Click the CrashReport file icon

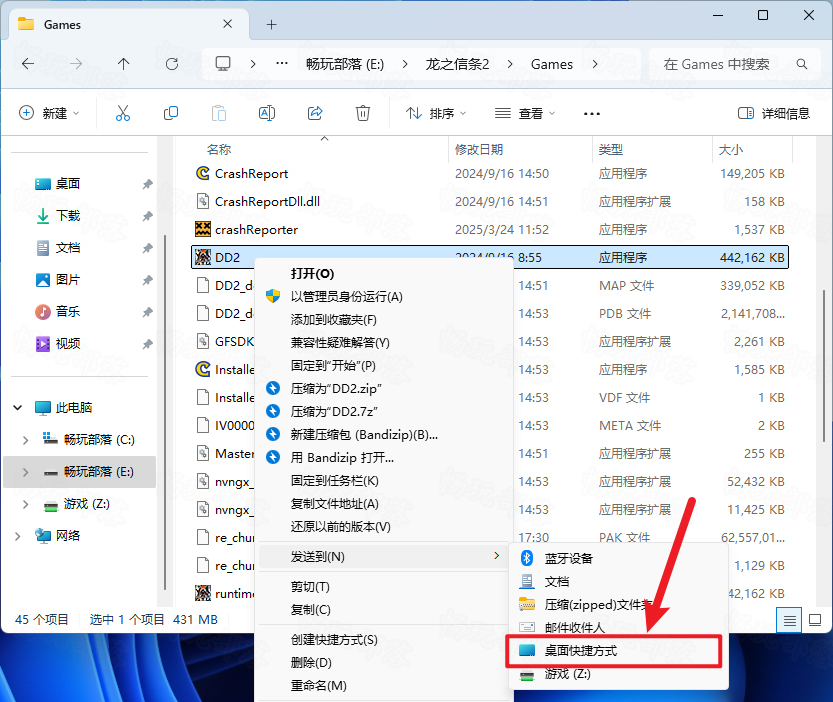tap(203, 173)
